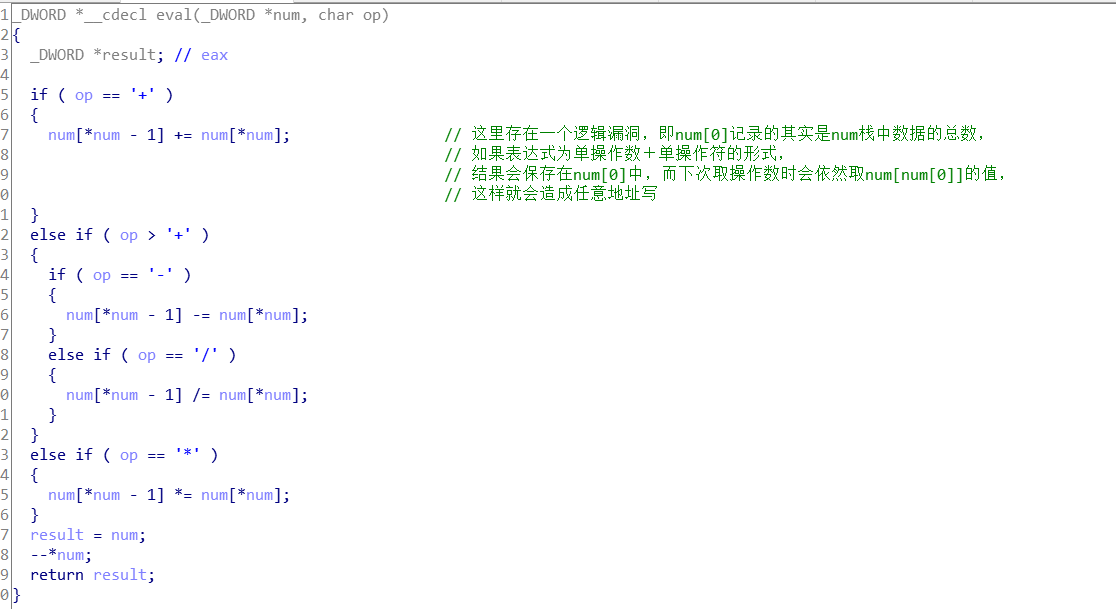Screen dimensions: 1116x609
Task: Click the third comment line mentioning num[num[0]]
Action: coord(725,175)
